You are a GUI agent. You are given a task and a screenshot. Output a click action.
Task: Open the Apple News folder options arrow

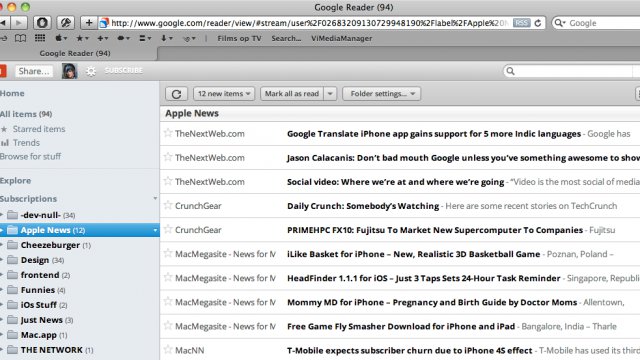pos(155,230)
